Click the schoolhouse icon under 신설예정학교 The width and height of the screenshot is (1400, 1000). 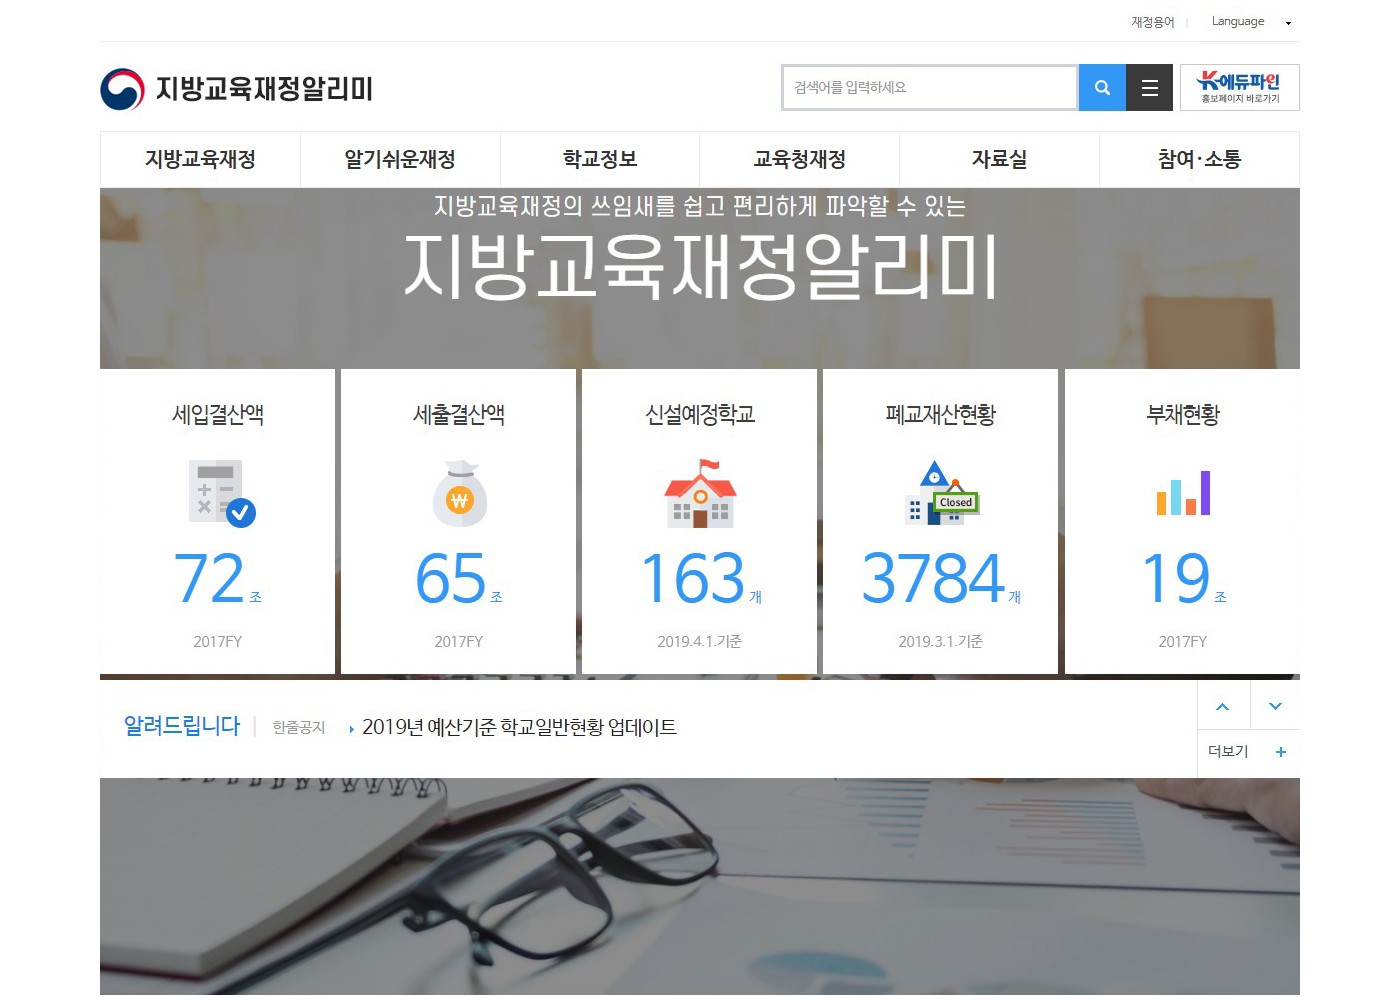[x=700, y=494]
